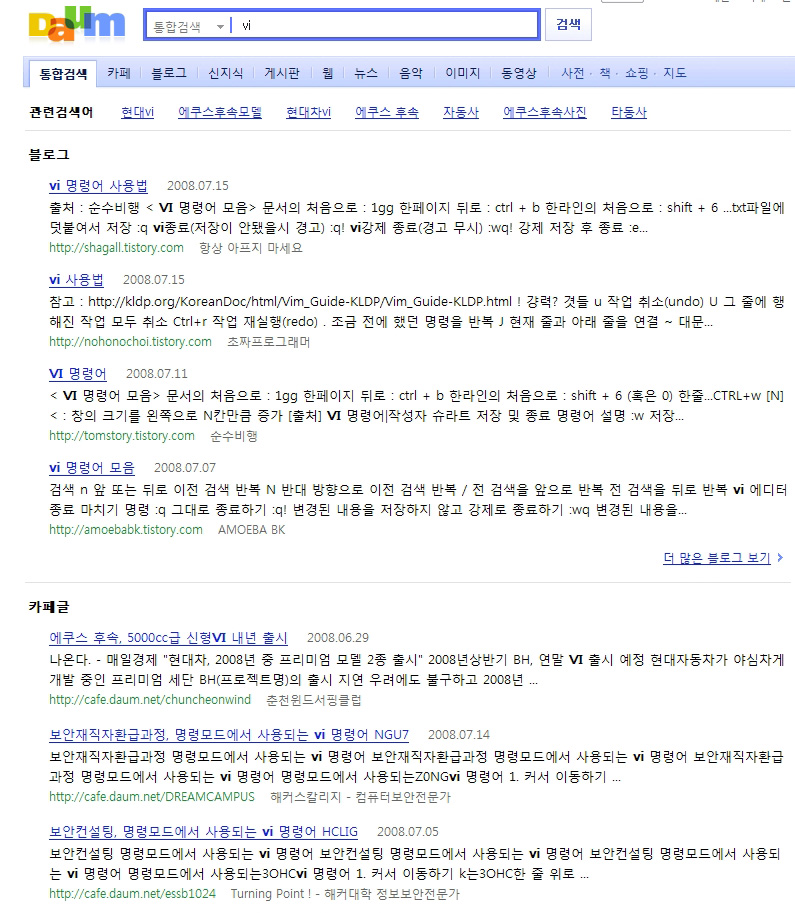This screenshot has width=795, height=913.
Task: Click related search term 에쿠스후속사진
Action: [x=545, y=112]
